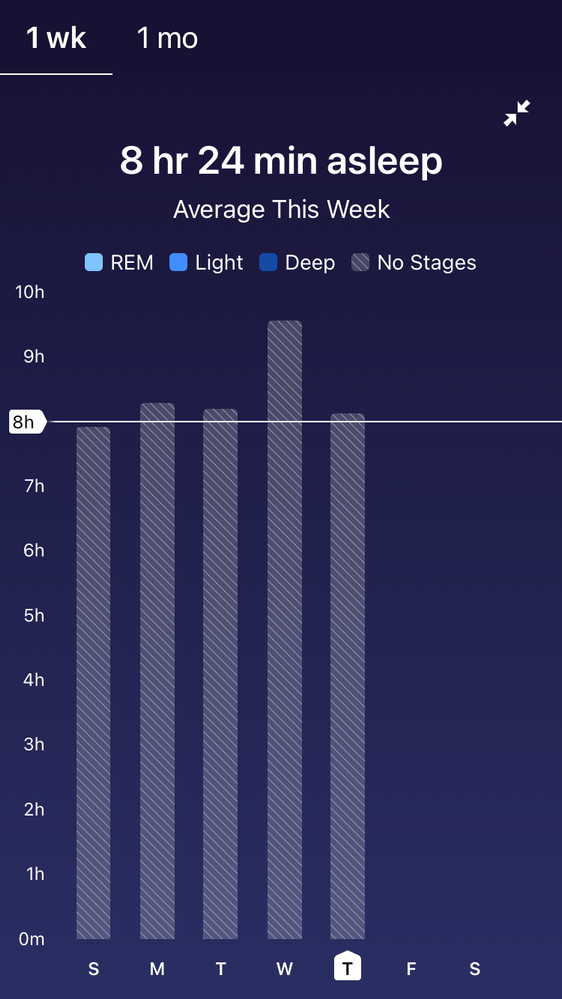562x999 pixels.
Task: Tap the highlighted T day marker
Action: coord(347,965)
